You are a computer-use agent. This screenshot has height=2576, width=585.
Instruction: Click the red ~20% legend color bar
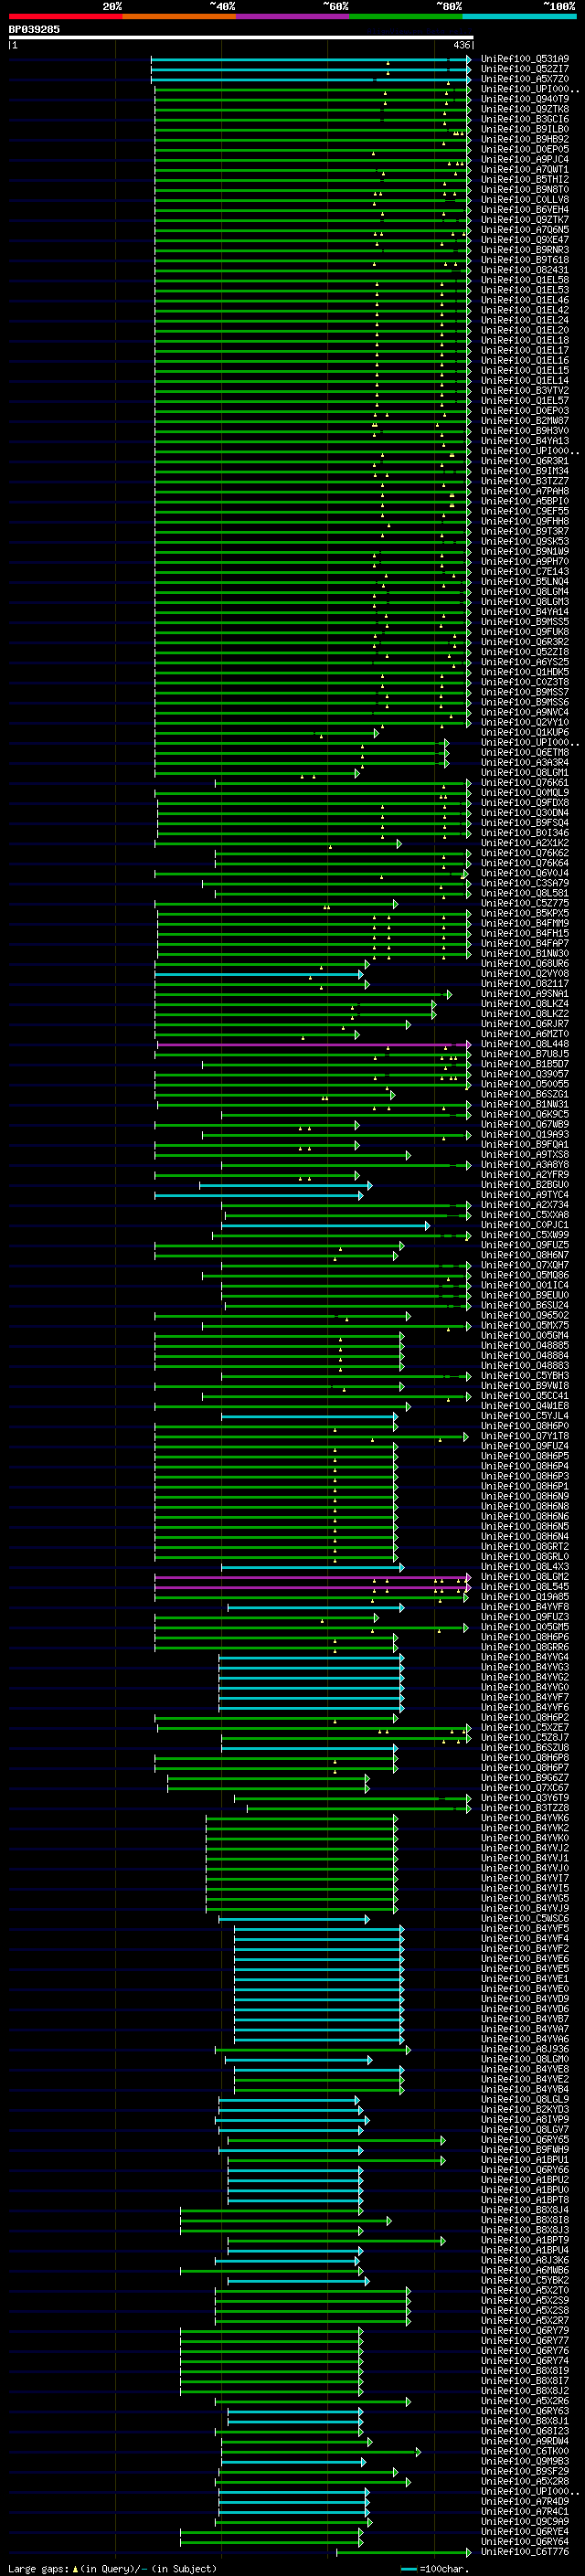coord(65,17)
